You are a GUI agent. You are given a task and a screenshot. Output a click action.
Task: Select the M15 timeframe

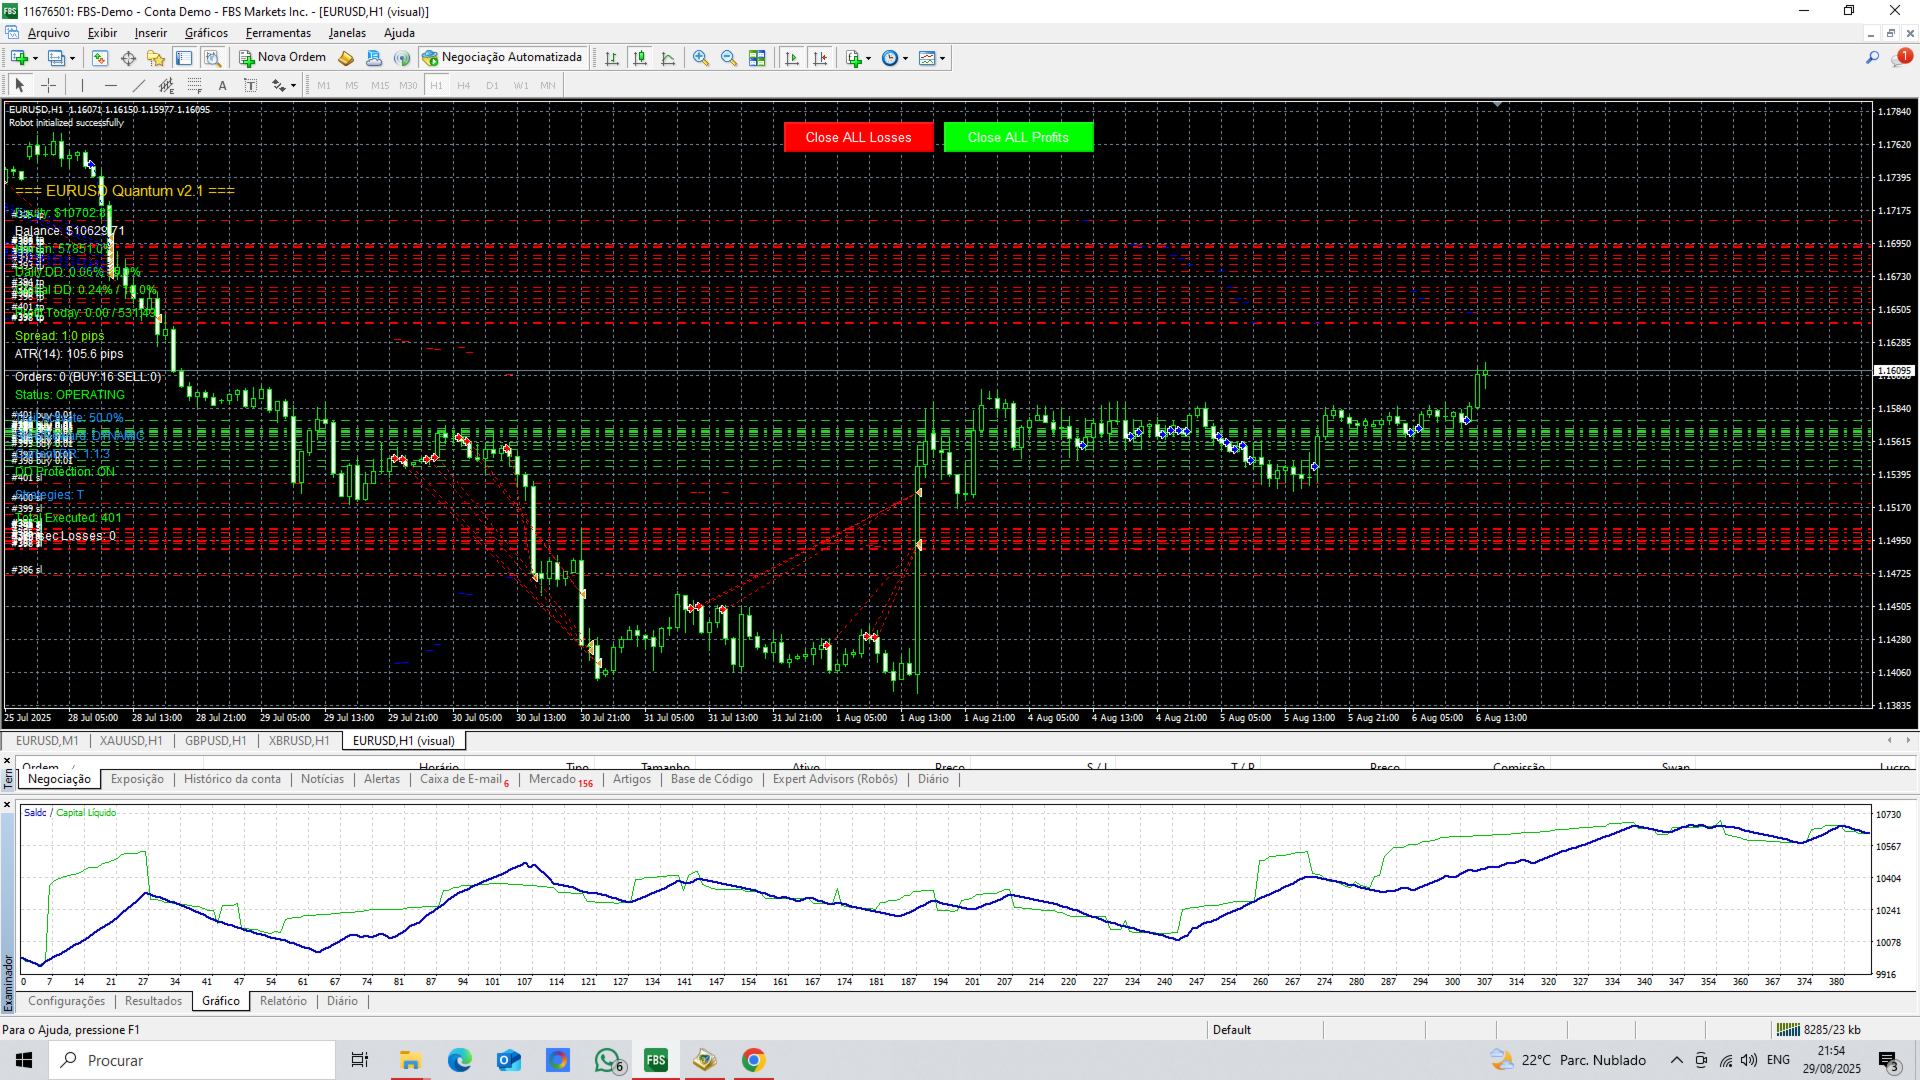[380, 86]
